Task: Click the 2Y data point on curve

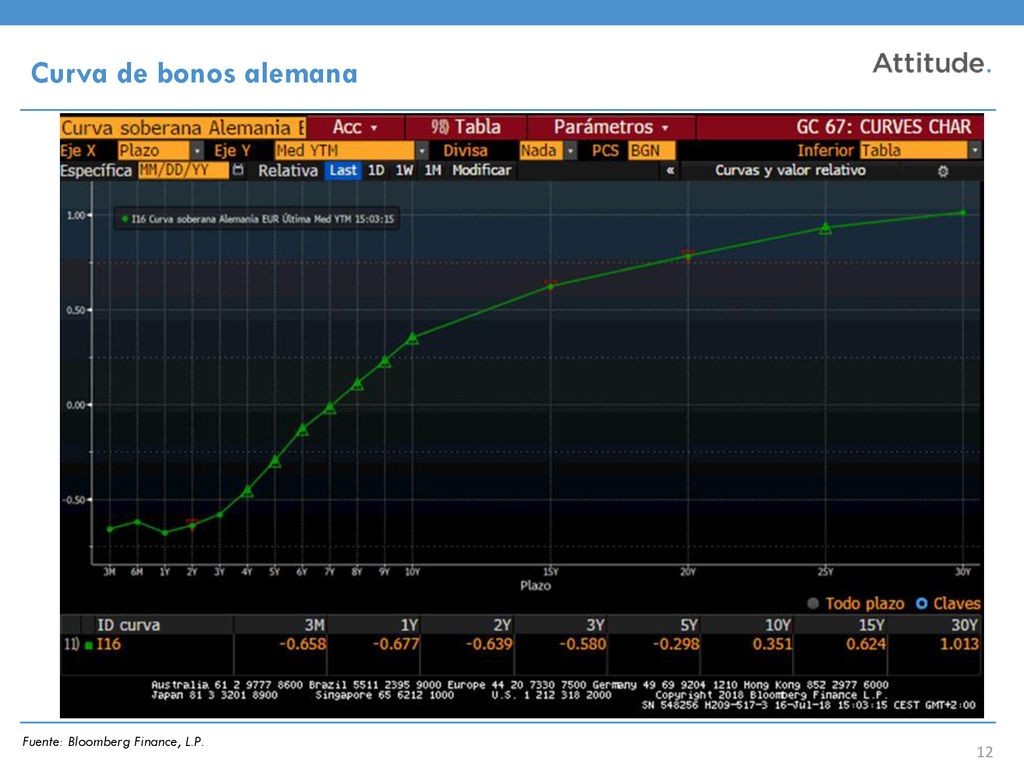Action: pyautogui.click(x=192, y=525)
